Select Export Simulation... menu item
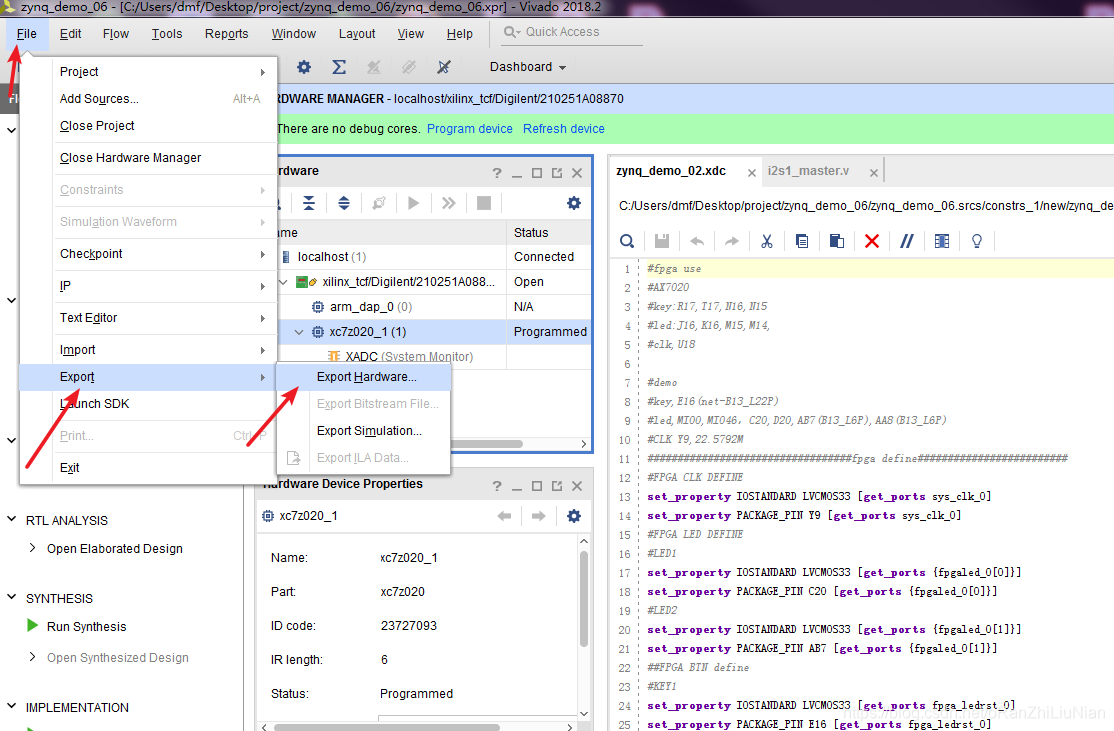 tap(364, 431)
